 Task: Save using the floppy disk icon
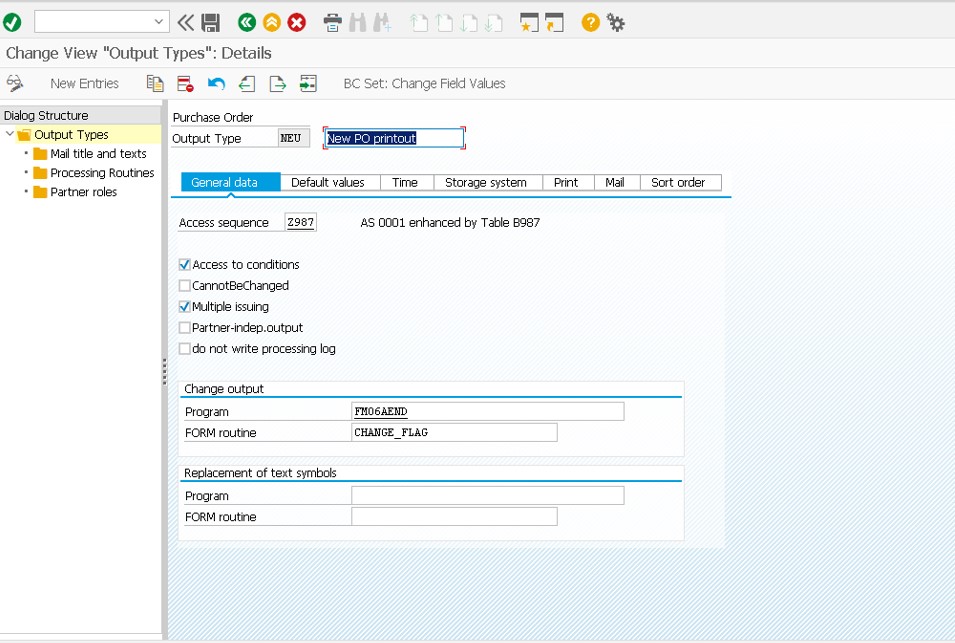(211, 23)
